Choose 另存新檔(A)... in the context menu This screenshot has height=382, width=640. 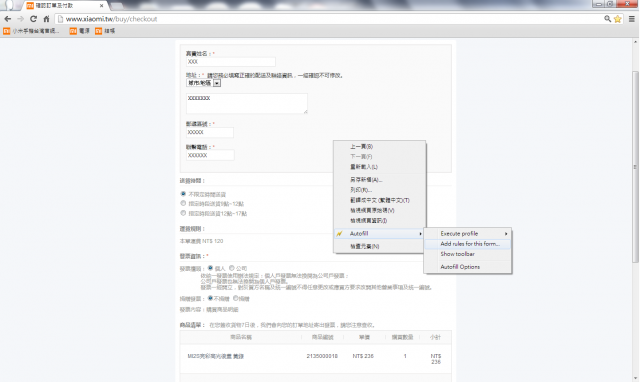[380, 180]
